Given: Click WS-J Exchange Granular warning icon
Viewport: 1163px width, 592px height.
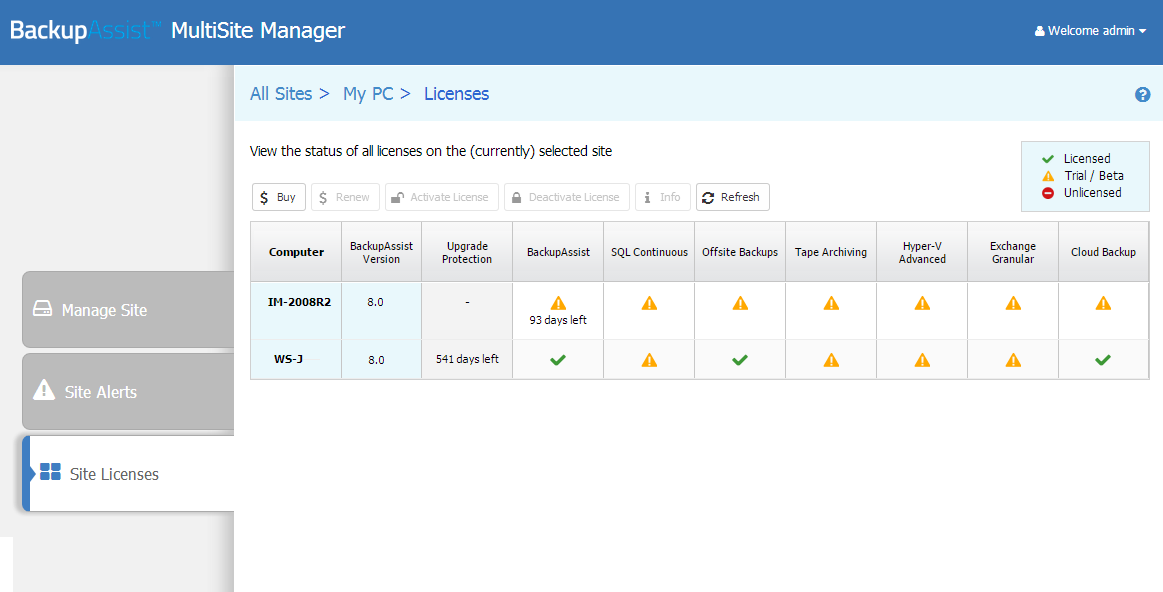Looking at the screenshot, I should coord(1013,360).
